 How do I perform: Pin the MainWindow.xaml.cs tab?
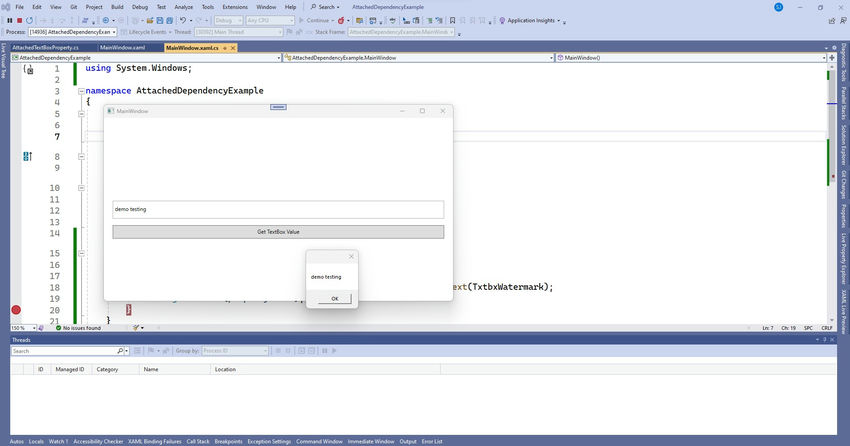(225, 48)
